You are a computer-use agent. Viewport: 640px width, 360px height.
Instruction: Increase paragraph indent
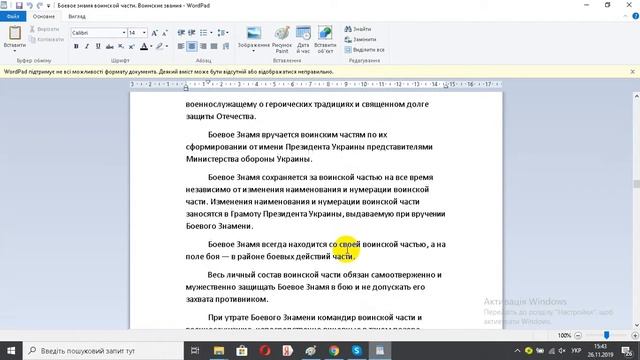click(x=191, y=33)
